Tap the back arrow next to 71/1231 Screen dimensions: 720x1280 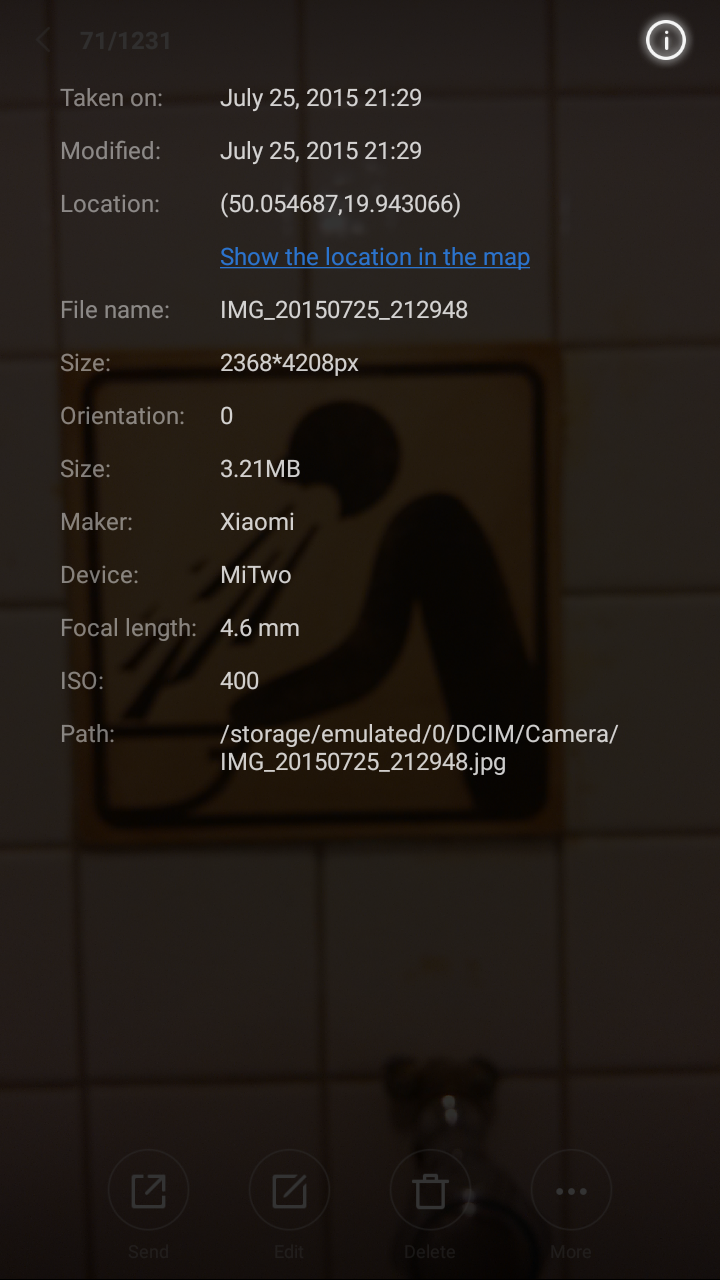tap(42, 41)
